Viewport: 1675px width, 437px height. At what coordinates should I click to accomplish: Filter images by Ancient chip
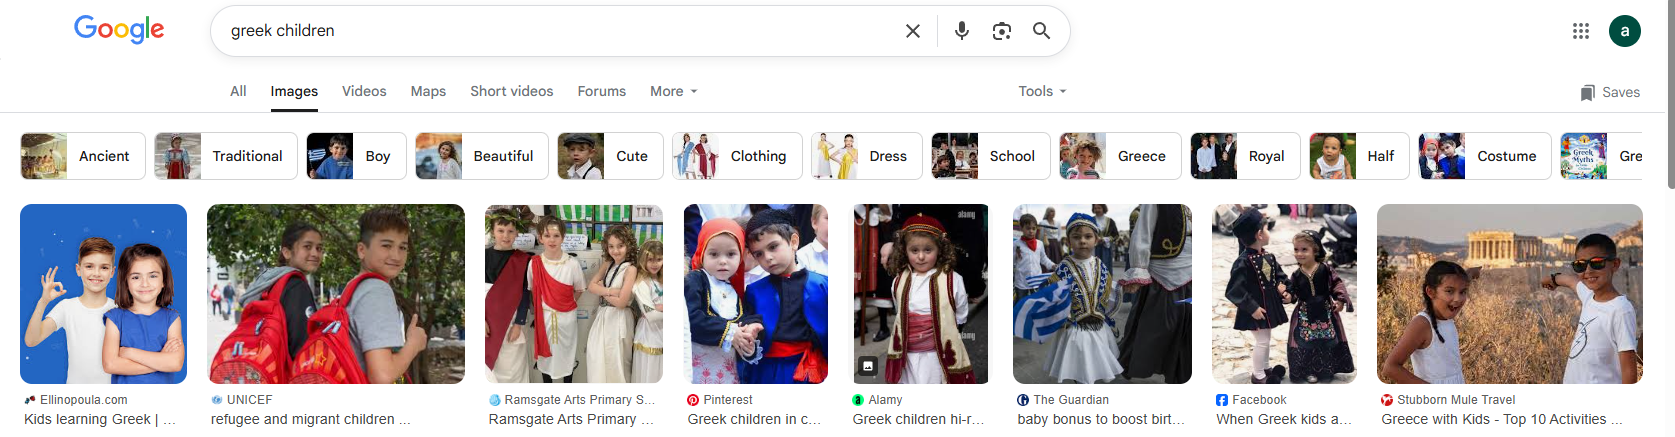(83, 156)
